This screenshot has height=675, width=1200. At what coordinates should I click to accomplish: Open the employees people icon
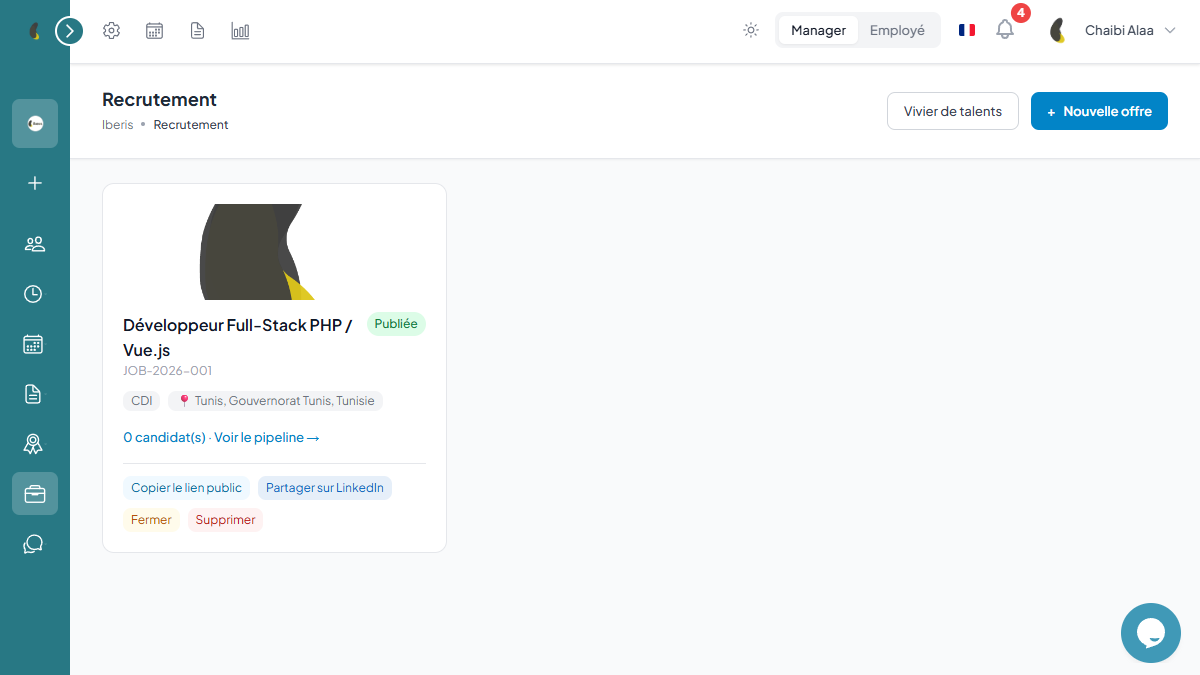pyautogui.click(x=35, y=244)
